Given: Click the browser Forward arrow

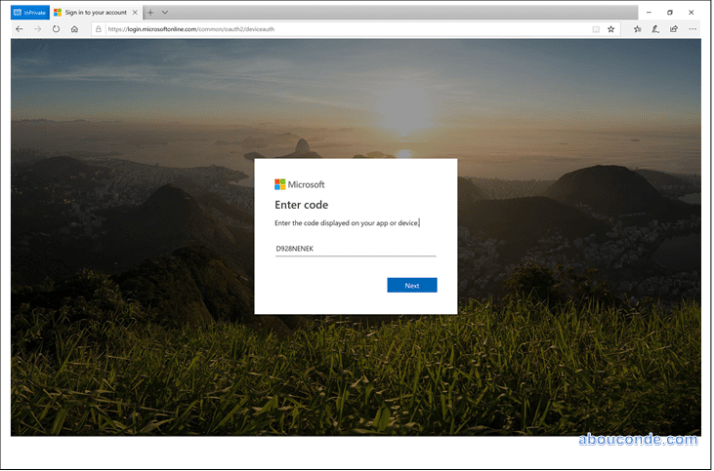Looking at the screenshot, I should point(37,29).
